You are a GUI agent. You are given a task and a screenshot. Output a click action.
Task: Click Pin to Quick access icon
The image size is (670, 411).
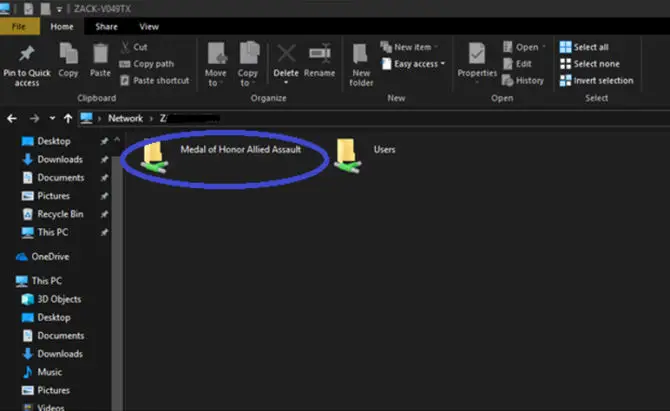click(x=26, y=53)
